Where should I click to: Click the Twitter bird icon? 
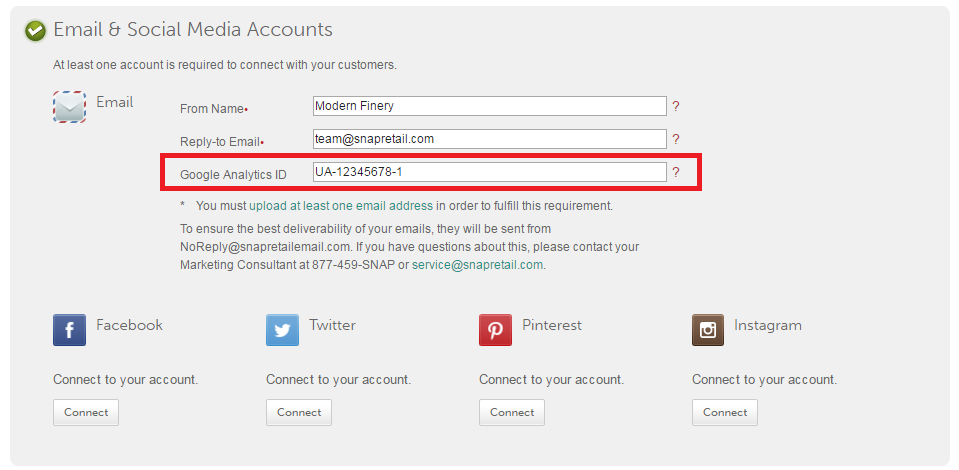(282, 330)
